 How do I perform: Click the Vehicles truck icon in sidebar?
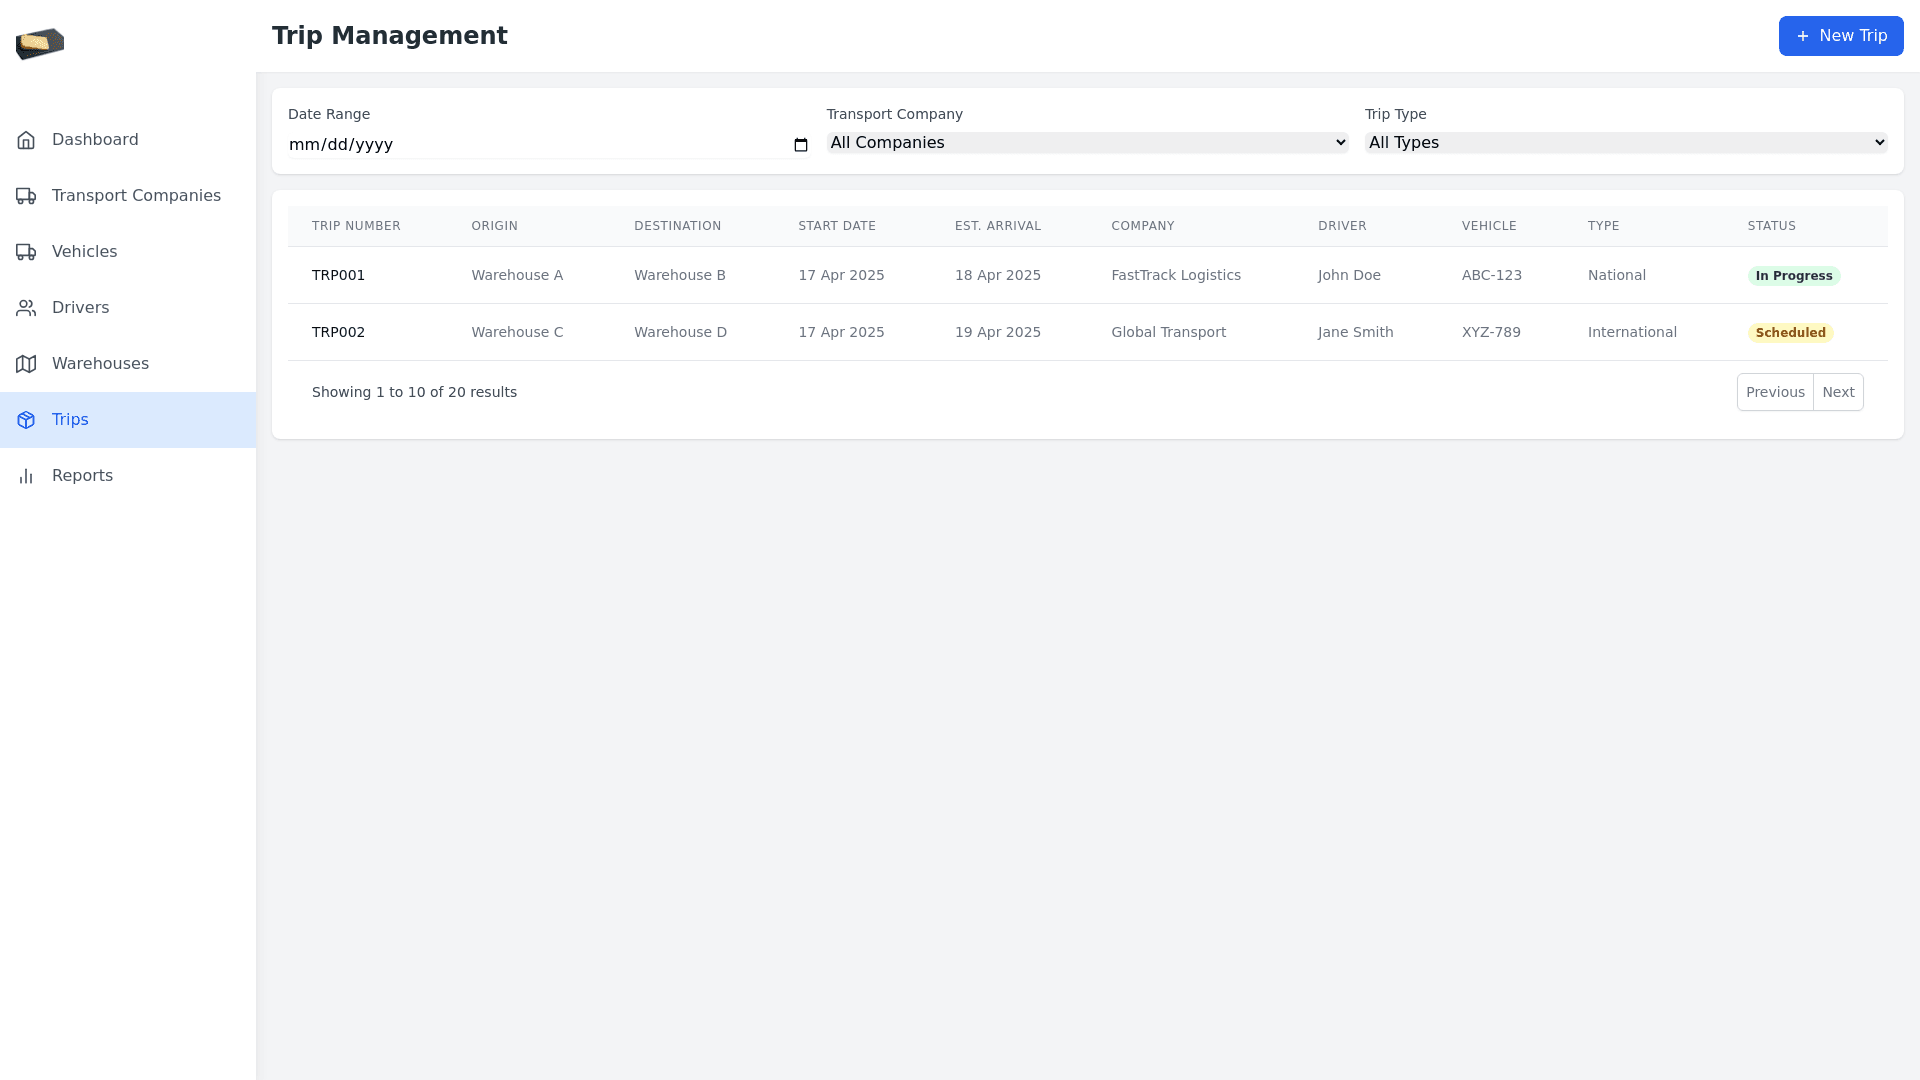[26, 252]
